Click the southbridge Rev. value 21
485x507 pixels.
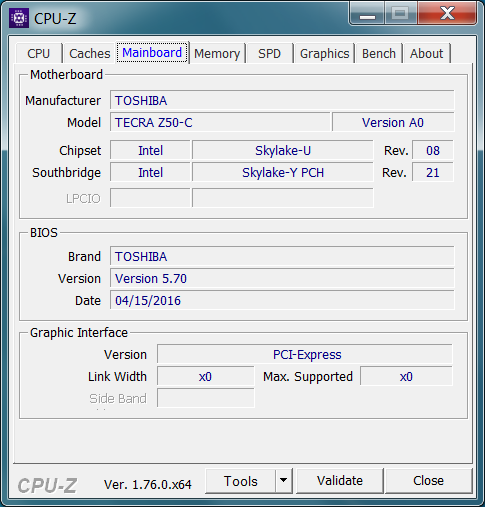click(x=433, y=172)
